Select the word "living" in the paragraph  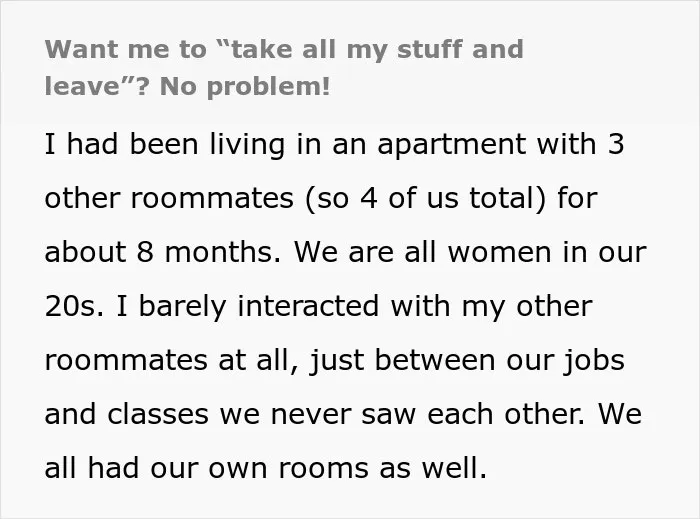click(x=247, y=145)
